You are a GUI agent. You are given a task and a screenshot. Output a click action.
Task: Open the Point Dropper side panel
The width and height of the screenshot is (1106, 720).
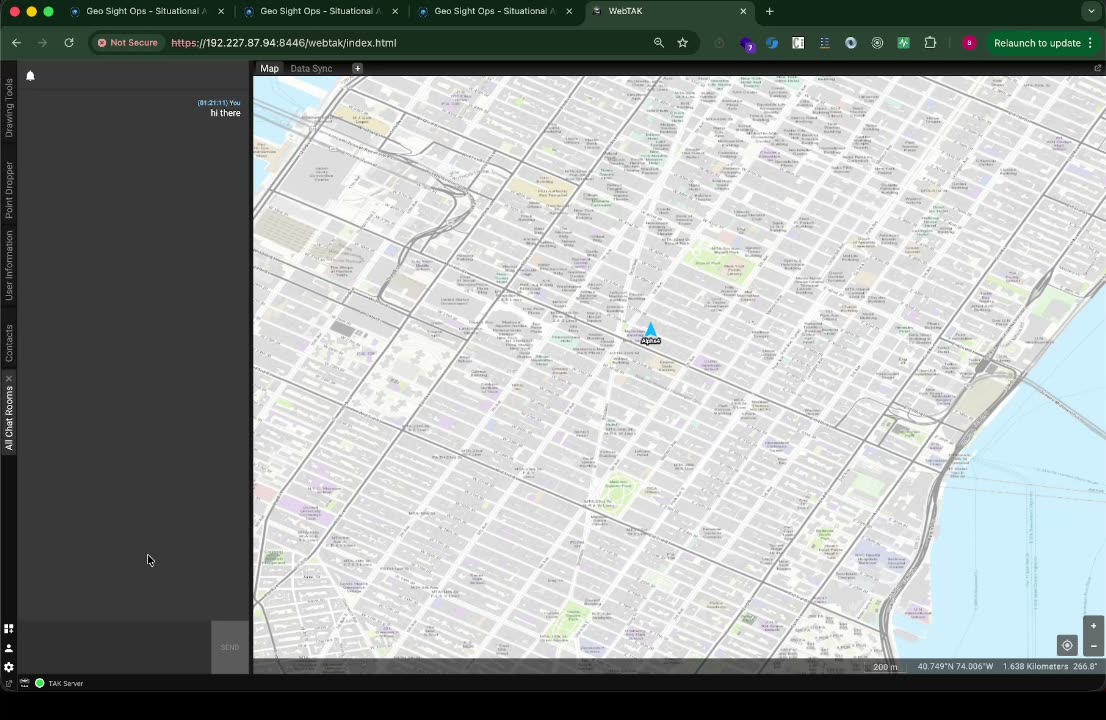pos(8,190)
